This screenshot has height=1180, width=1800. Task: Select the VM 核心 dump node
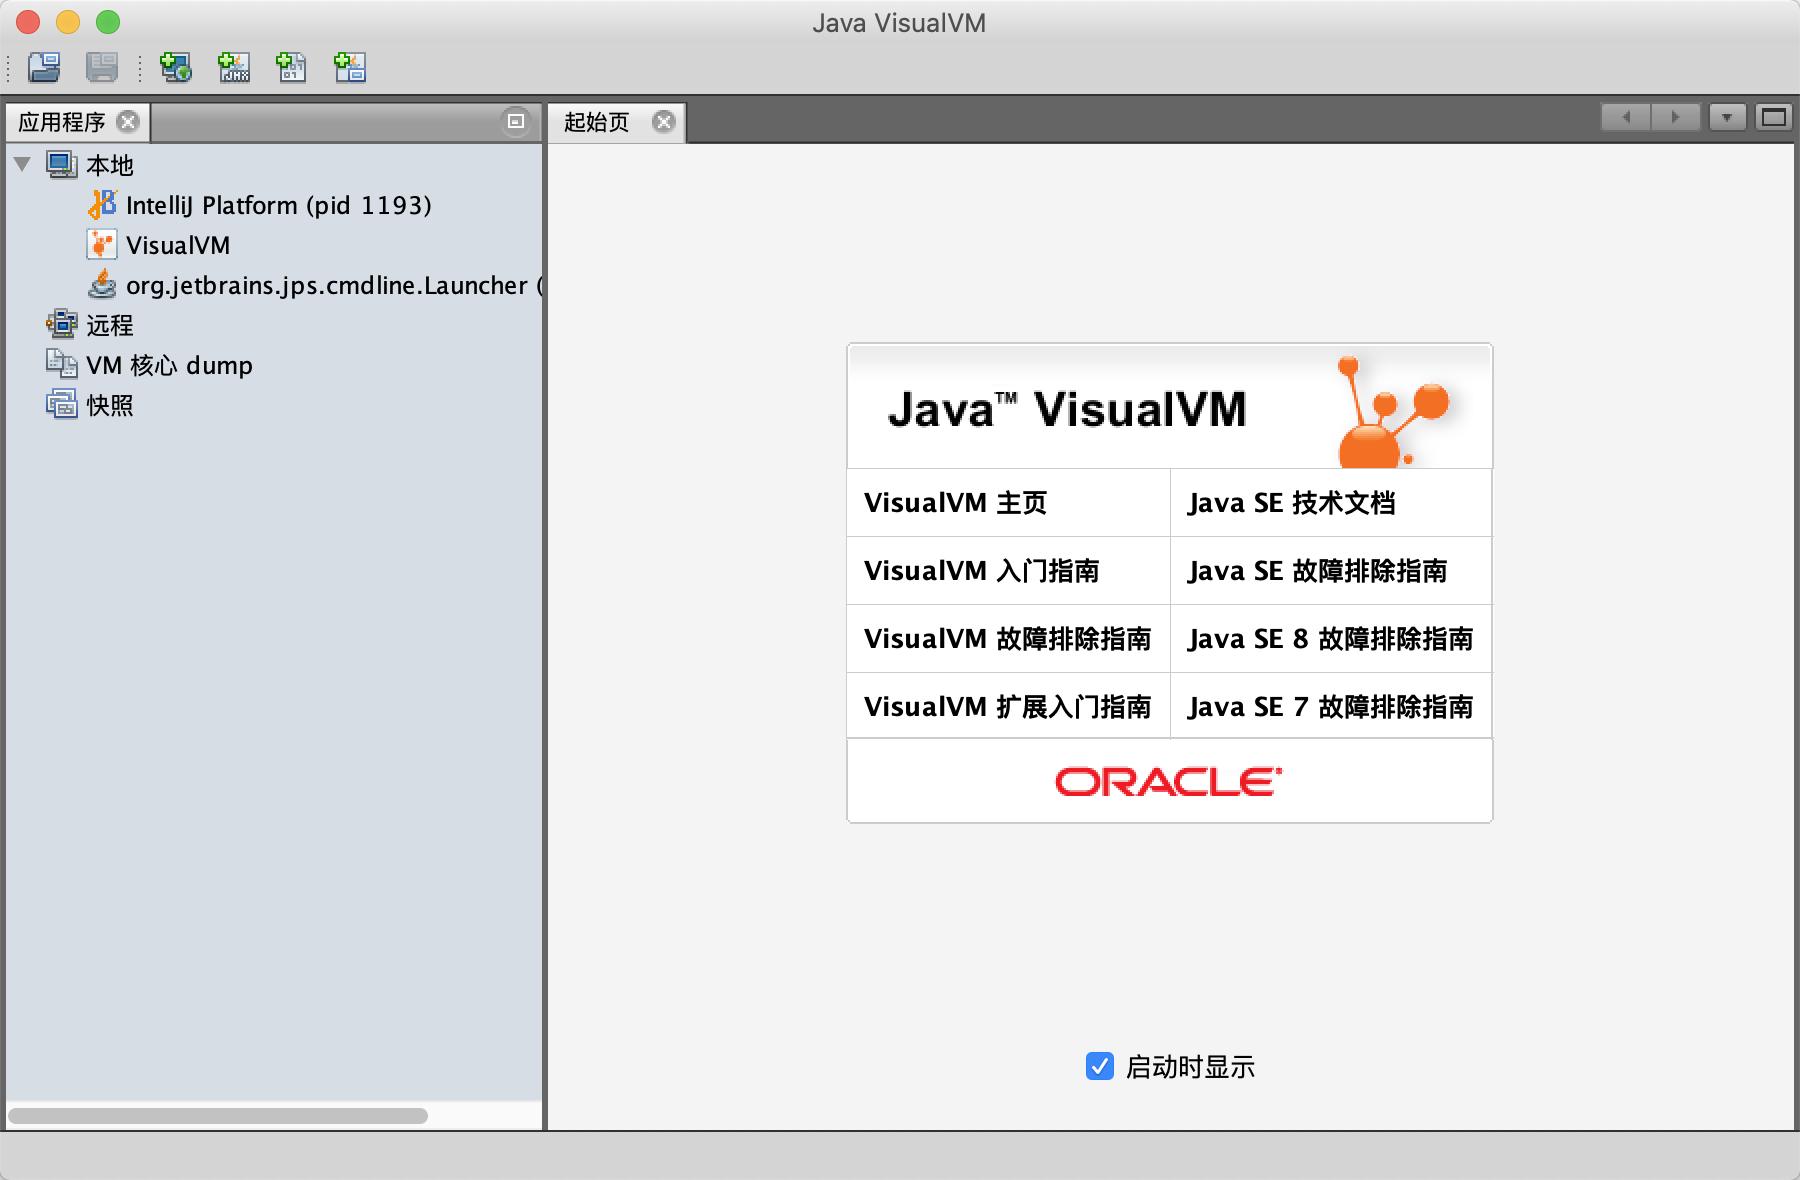point(169,365)
